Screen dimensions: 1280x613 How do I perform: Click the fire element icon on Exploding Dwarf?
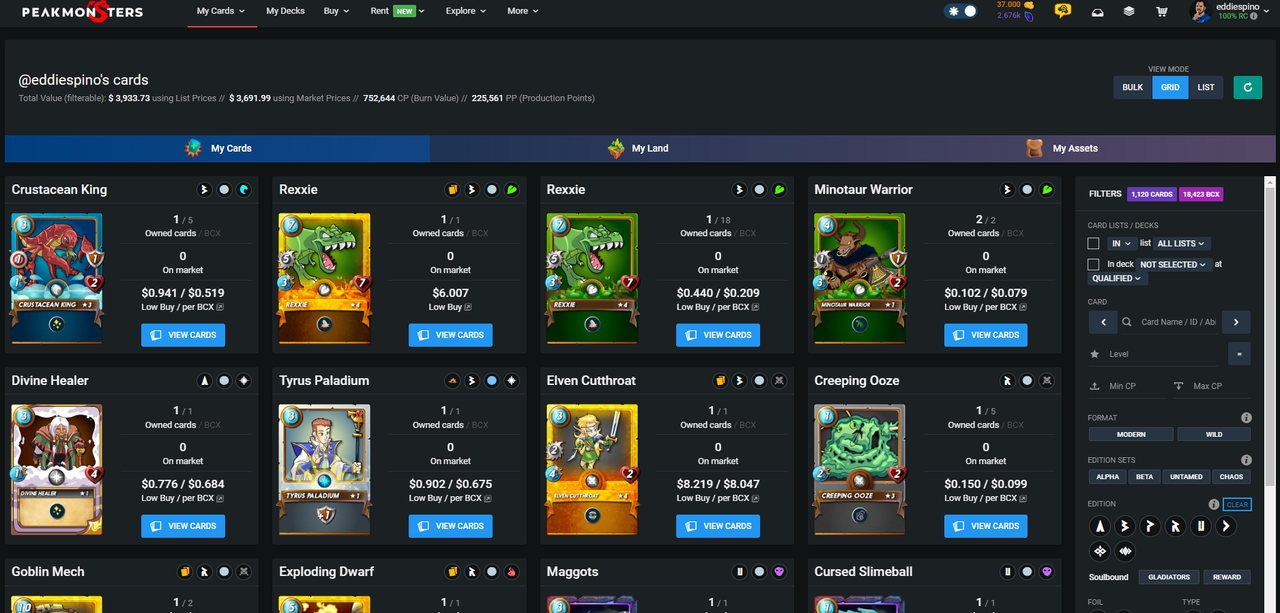coord(511,572)
